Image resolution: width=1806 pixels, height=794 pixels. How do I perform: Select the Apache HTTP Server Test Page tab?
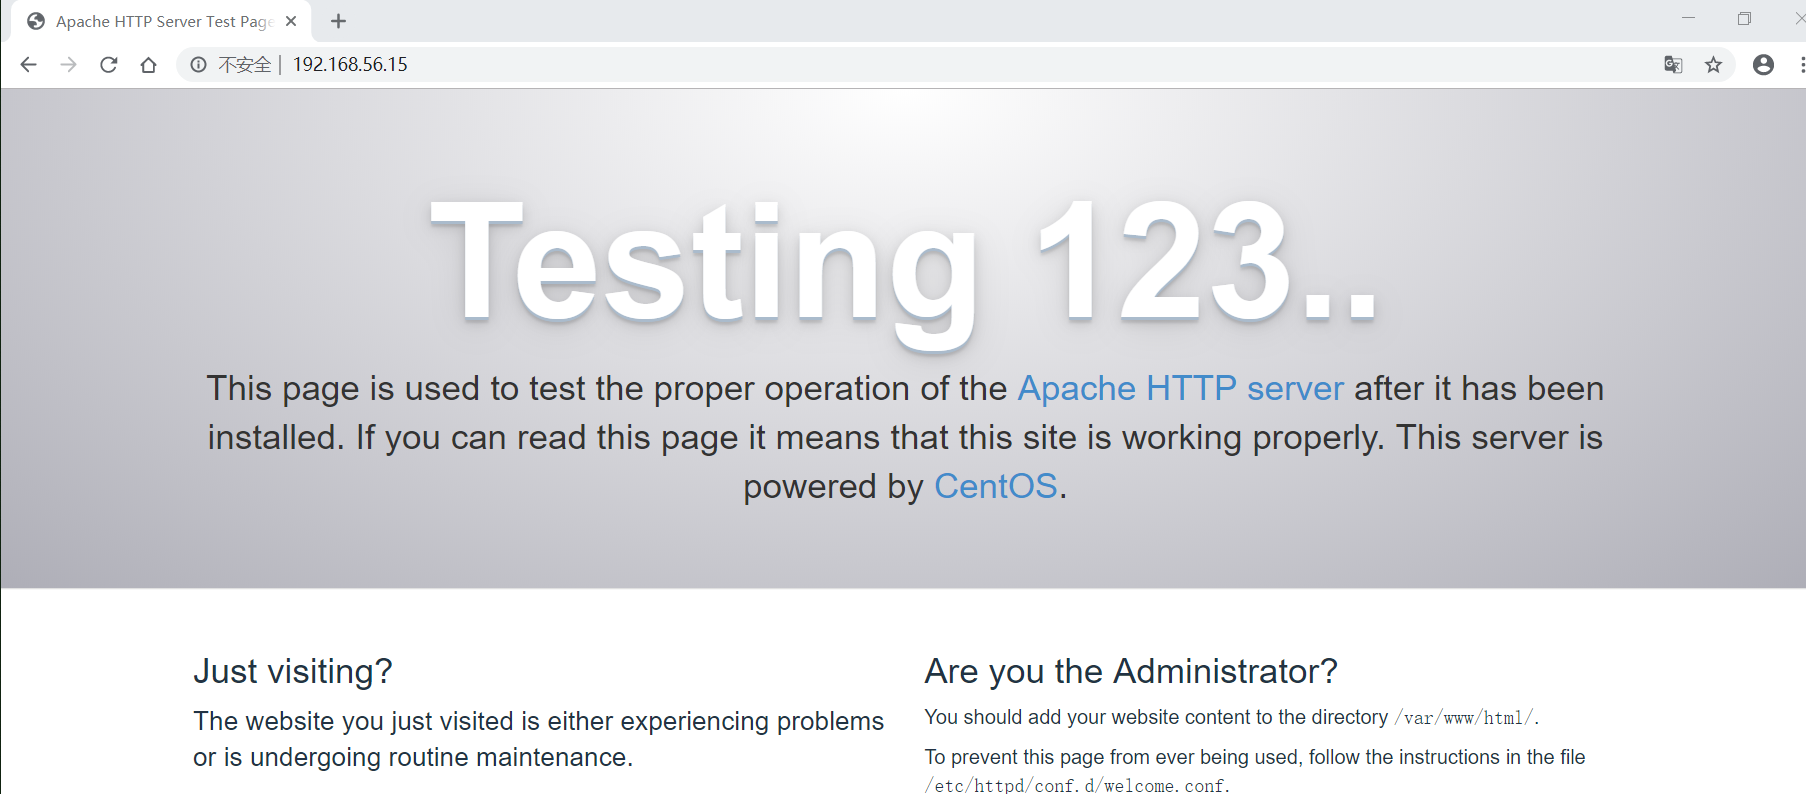coord(161,21)
